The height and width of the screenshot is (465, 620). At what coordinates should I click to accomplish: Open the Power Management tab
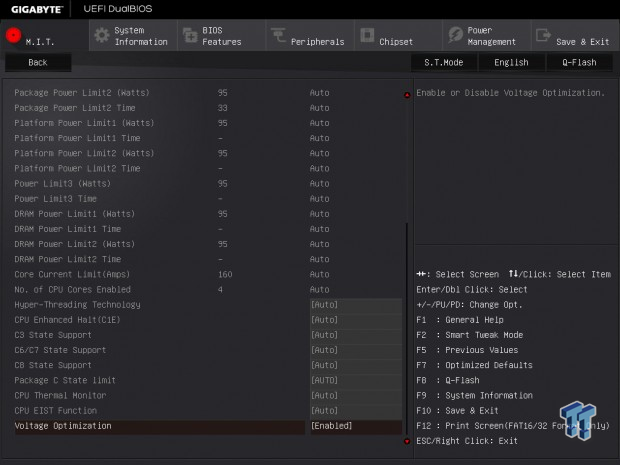coord(487,36)
